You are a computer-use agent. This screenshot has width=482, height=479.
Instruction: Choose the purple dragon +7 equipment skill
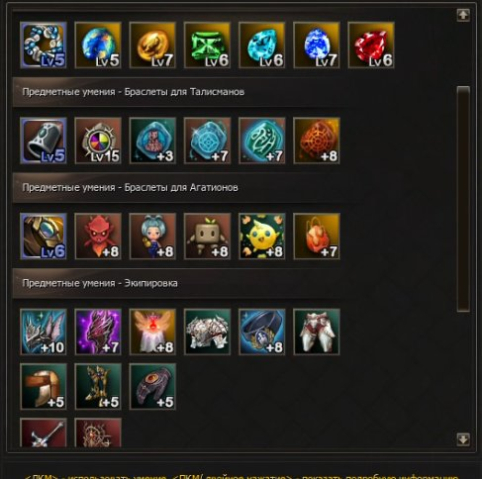tap(98, 332)
